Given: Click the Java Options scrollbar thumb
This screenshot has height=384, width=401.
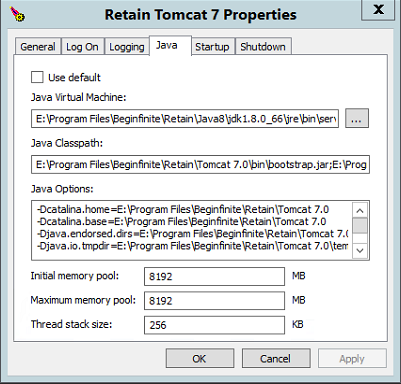Looking at the screenshot, I should (x=360, y=226).
